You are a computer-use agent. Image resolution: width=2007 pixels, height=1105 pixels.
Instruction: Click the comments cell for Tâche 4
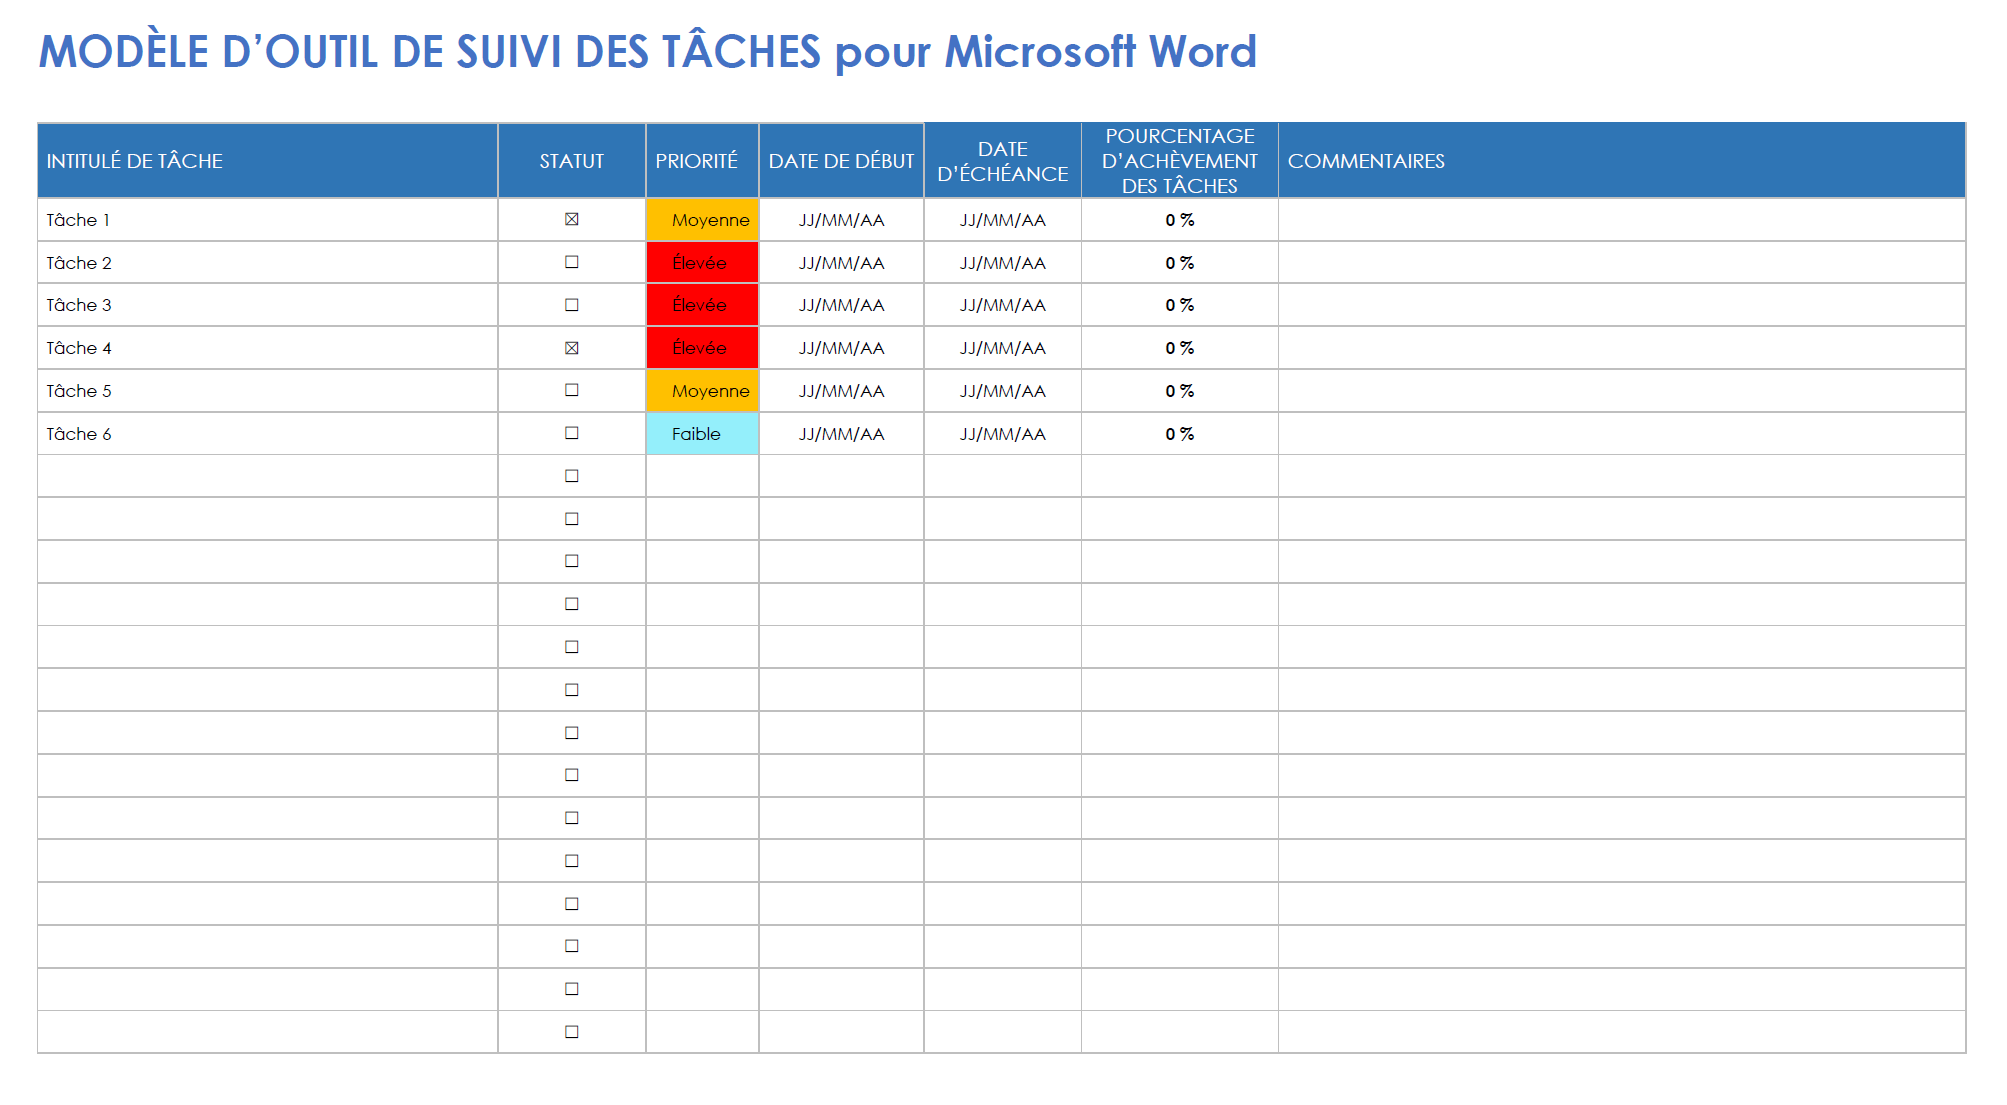click(1621, 348)
